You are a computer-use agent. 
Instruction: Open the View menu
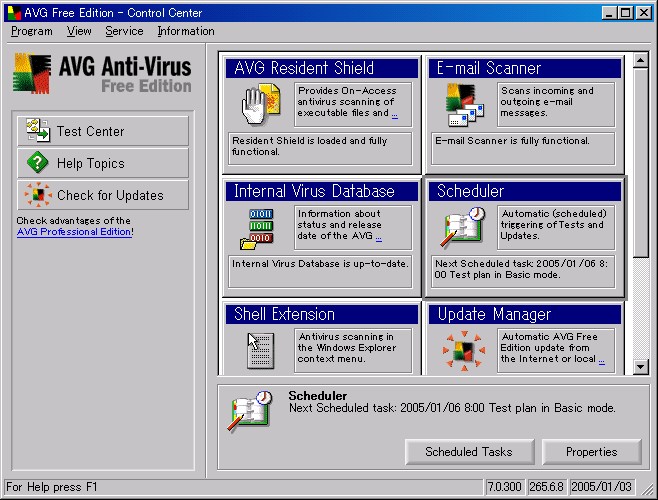[x=79, y=31]
